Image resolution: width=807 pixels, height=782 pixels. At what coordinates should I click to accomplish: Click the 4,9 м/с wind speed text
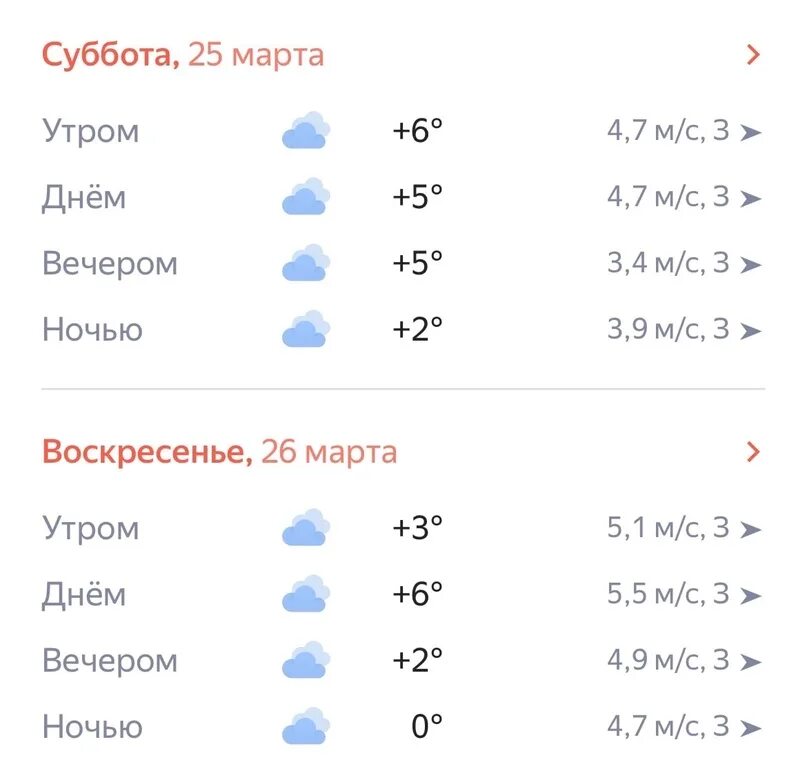656,660
